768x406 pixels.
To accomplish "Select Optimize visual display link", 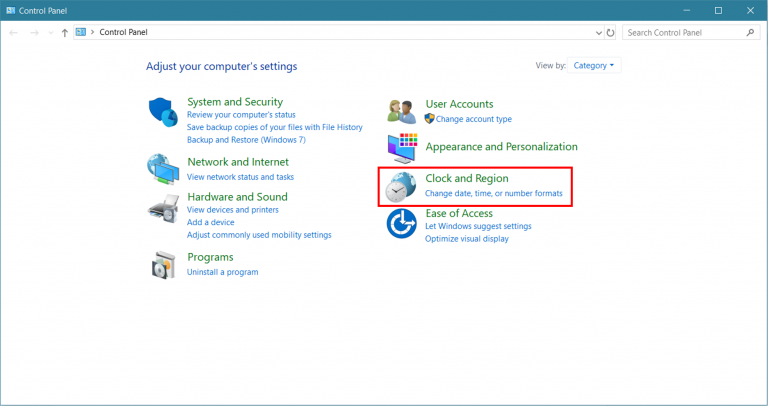I will pos(466,239).
